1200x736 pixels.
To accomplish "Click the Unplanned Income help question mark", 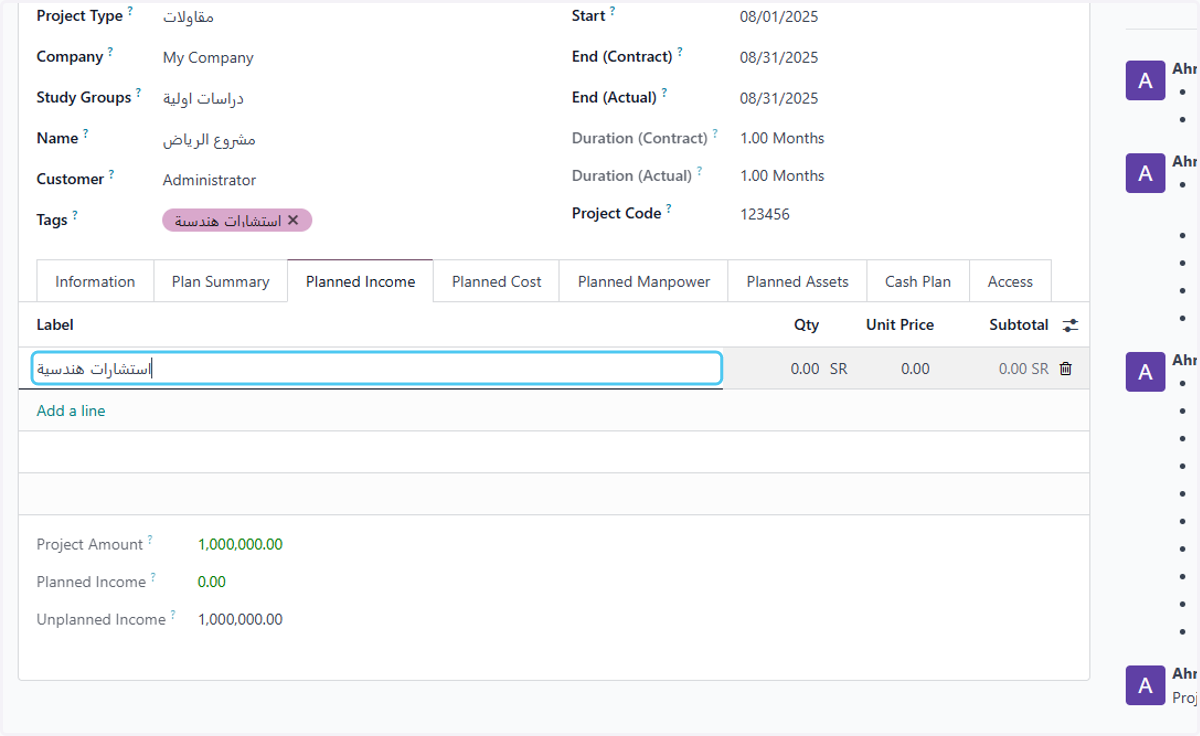I will click(173, 615).
